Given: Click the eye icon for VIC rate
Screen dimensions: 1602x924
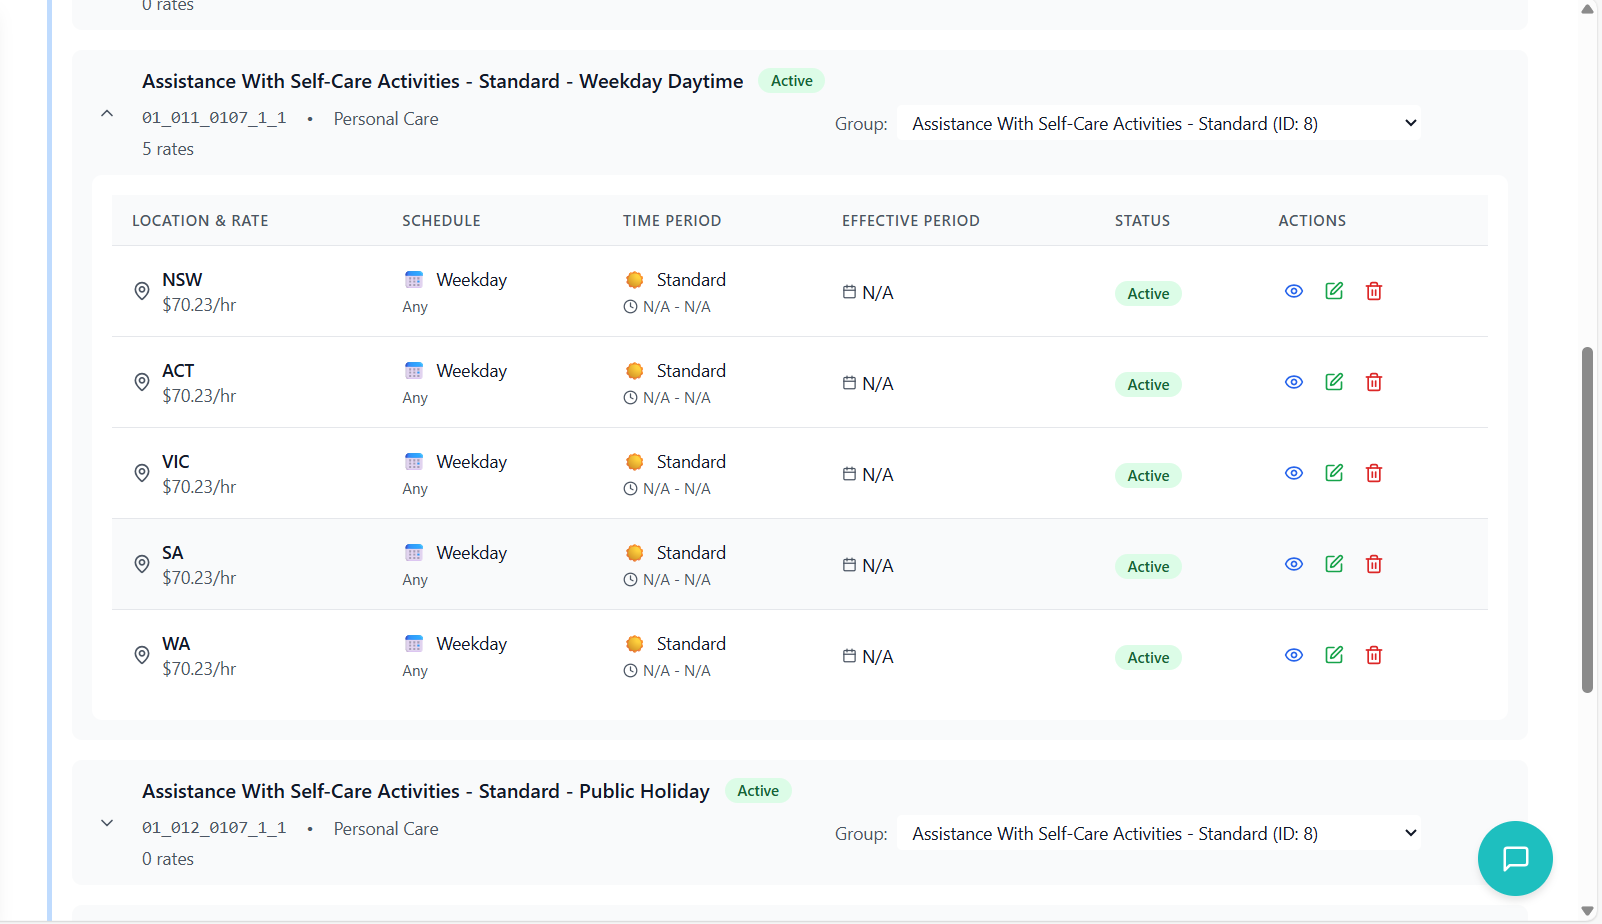Looking at the screenshot, I should tap(1293, 473).
